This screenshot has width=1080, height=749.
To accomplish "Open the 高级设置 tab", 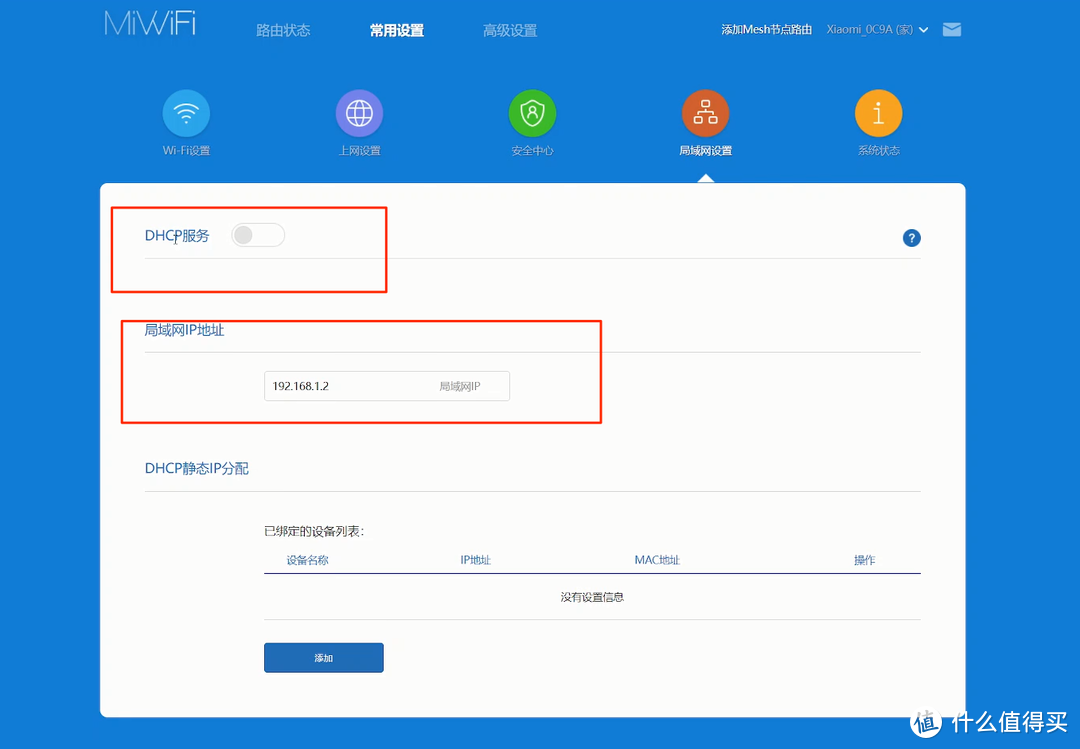I will point(509,30).
